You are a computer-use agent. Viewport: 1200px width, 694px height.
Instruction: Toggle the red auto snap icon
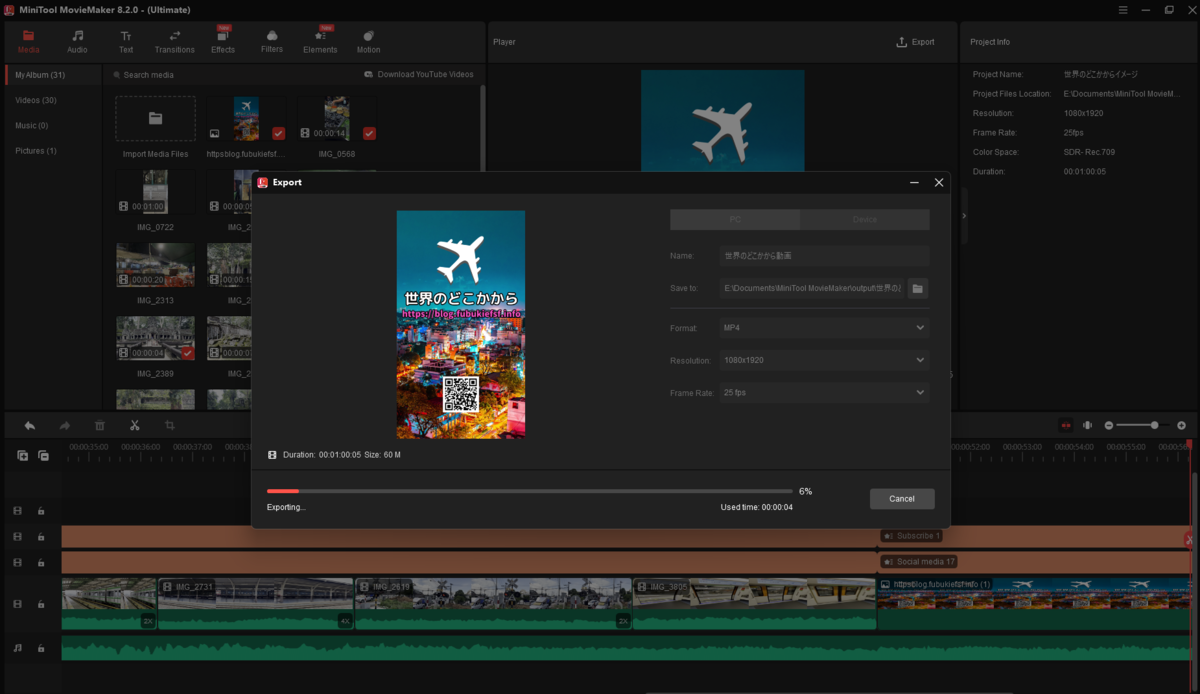1066,425
